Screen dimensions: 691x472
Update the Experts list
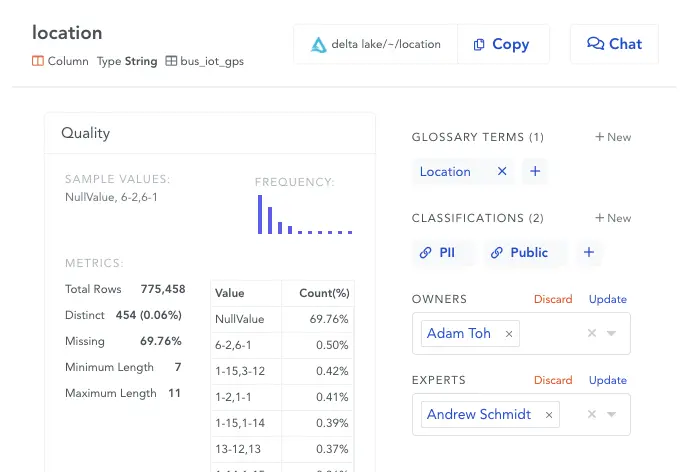(608, 380)
